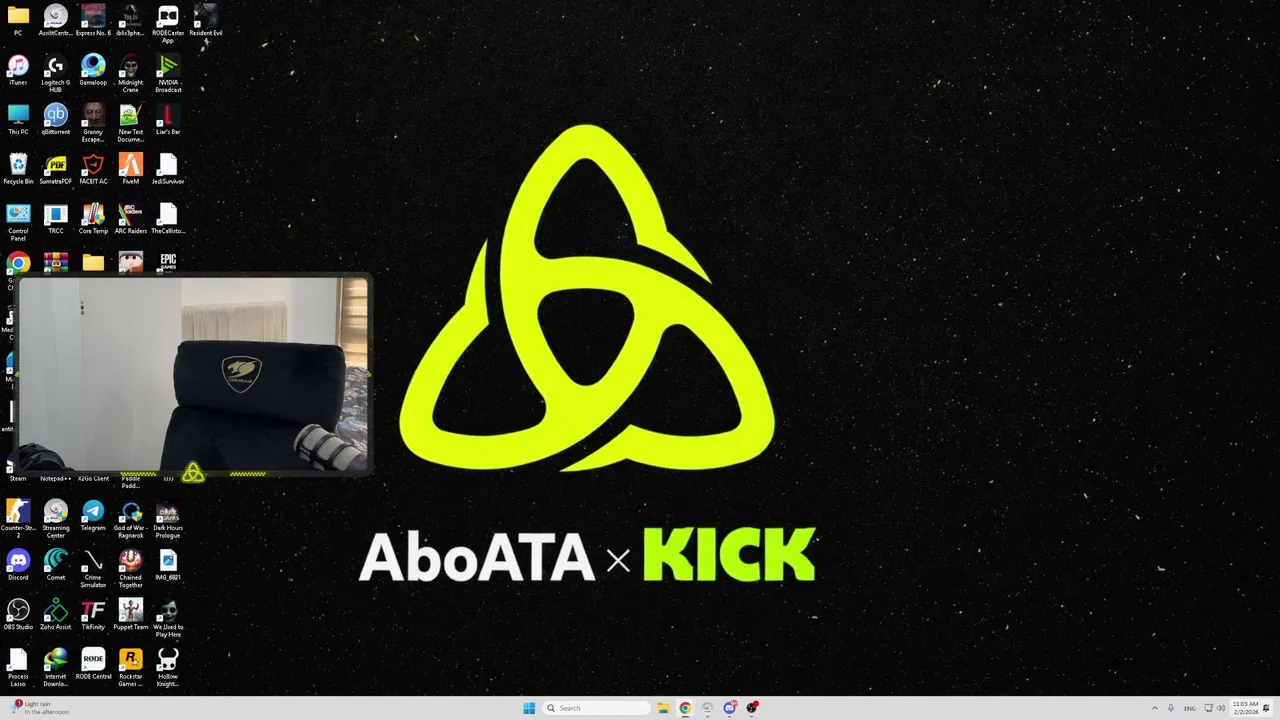
Task: Open Control Panel desktop icon
Action: [x=18, y=222]
